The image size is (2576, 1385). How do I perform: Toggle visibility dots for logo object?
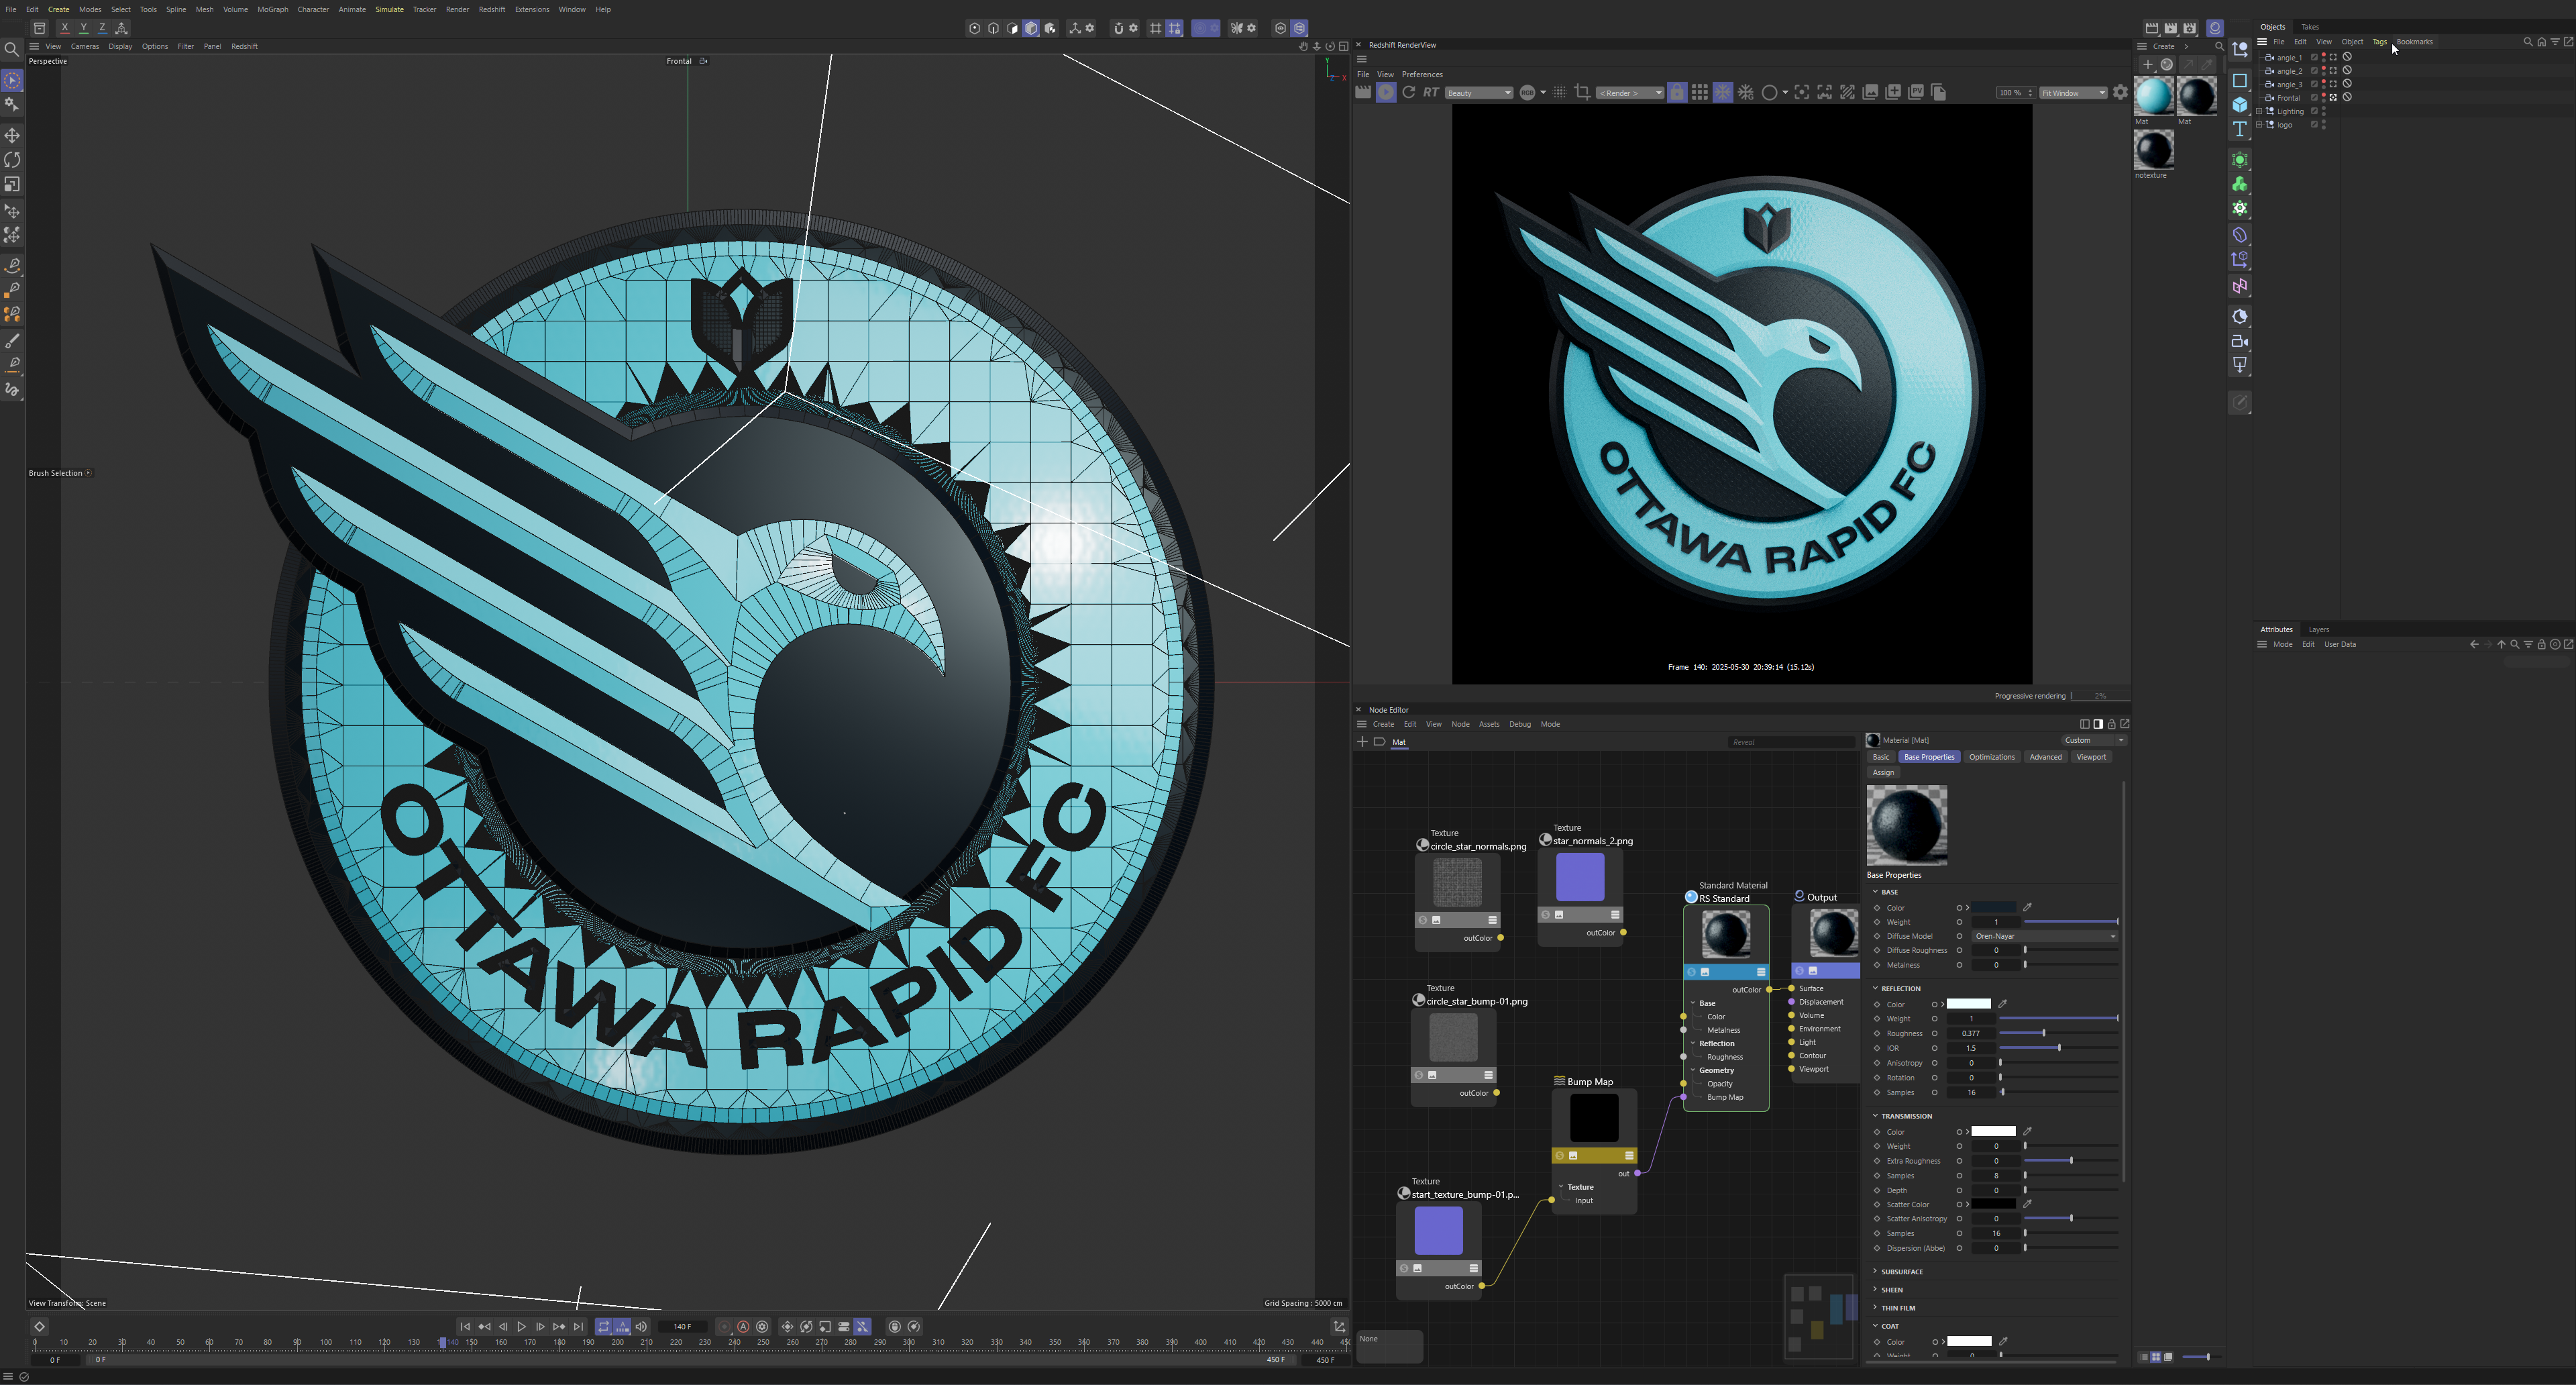point(2324,125)
